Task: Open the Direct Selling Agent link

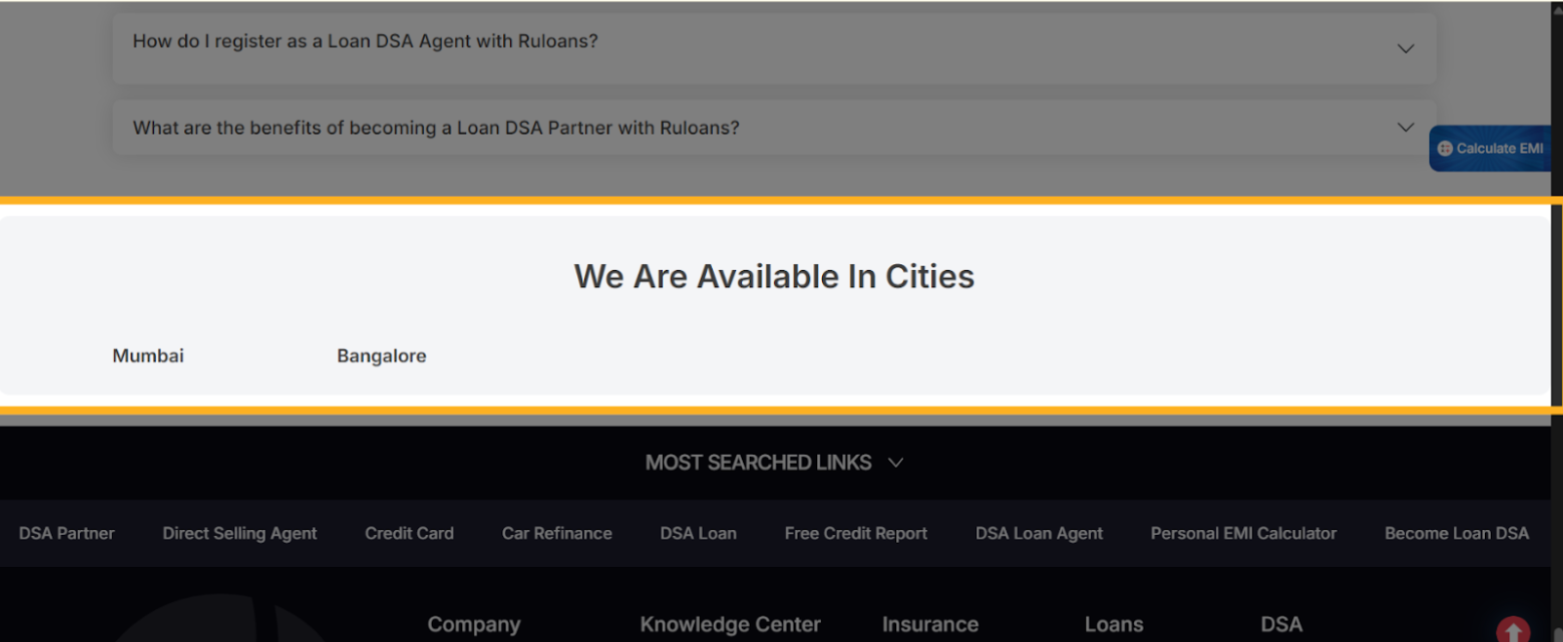Action: tap(240, 534)
